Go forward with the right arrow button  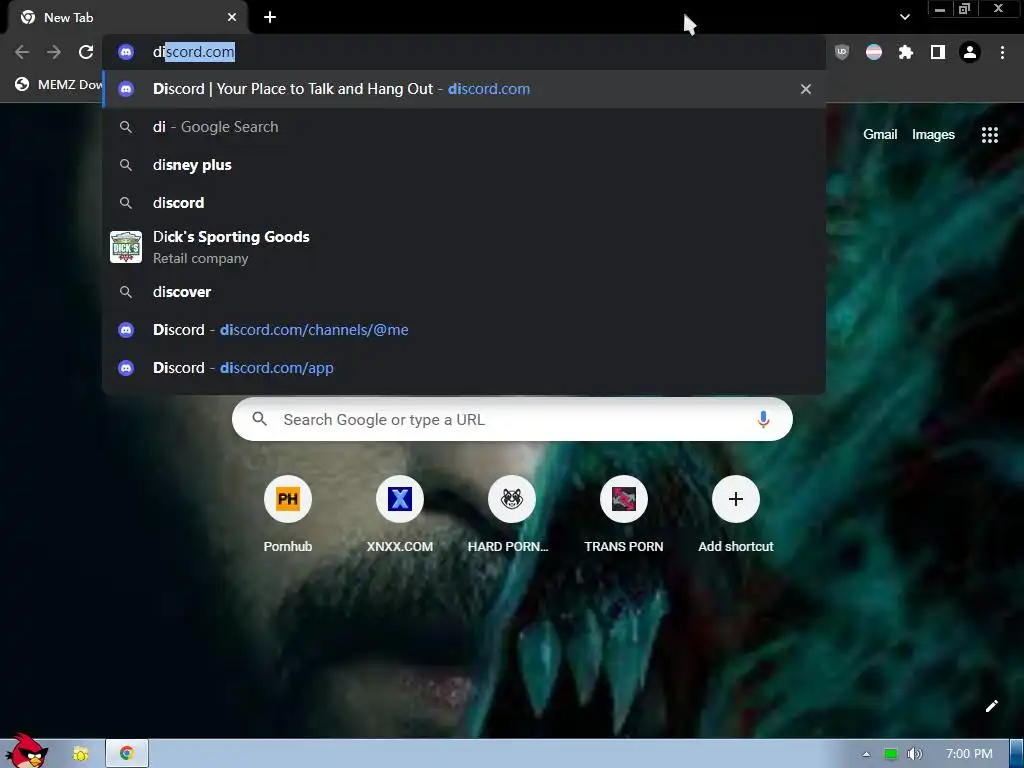(54, 52)
